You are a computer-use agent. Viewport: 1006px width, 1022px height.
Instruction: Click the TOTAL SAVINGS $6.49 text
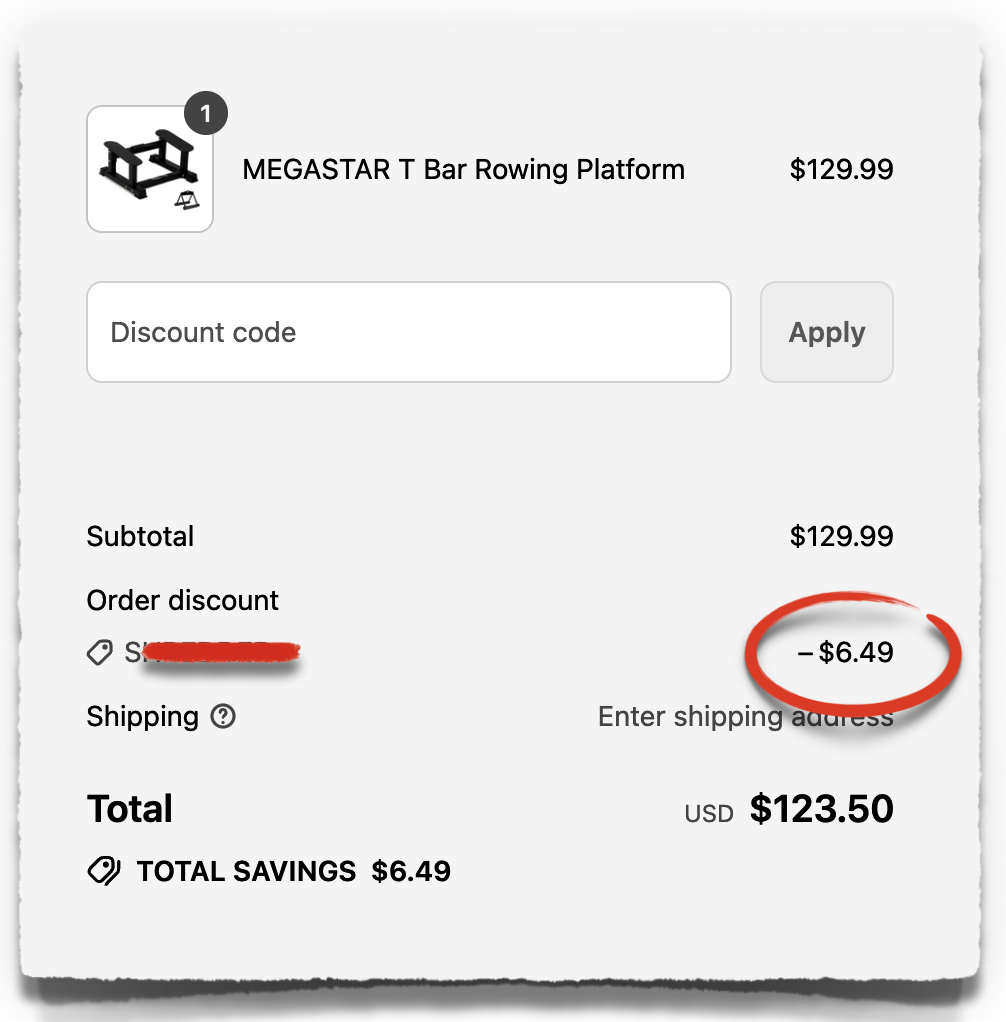click(294, 871)
